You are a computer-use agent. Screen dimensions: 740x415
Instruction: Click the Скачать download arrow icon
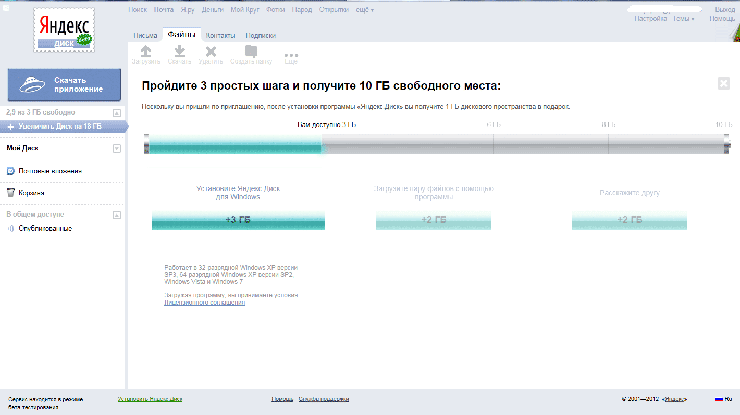click(179, 51)
